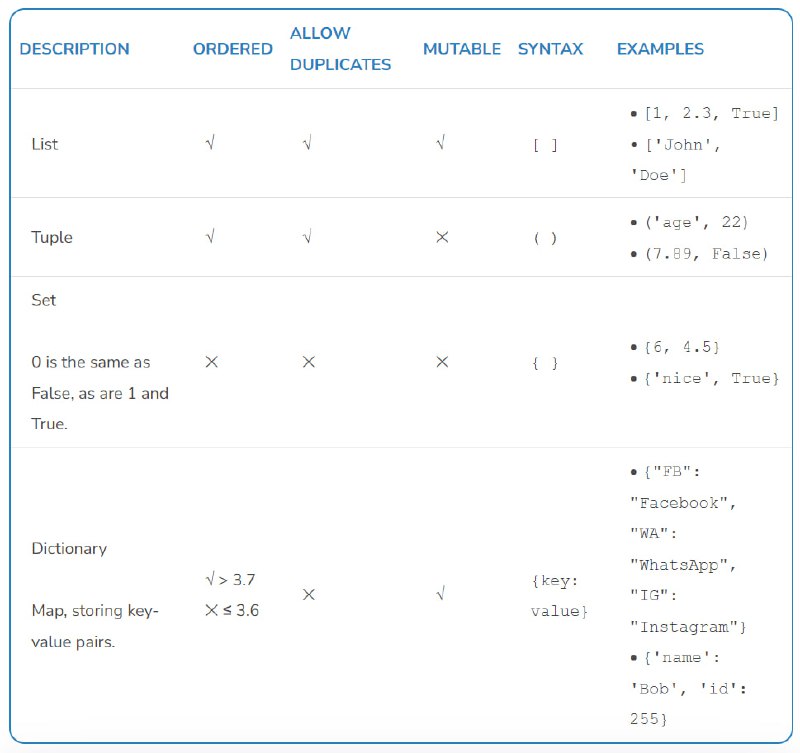Click the '√ > 3.7' dictionary ordered note
This screenshot has height=753, width=800.
(230, 580)
